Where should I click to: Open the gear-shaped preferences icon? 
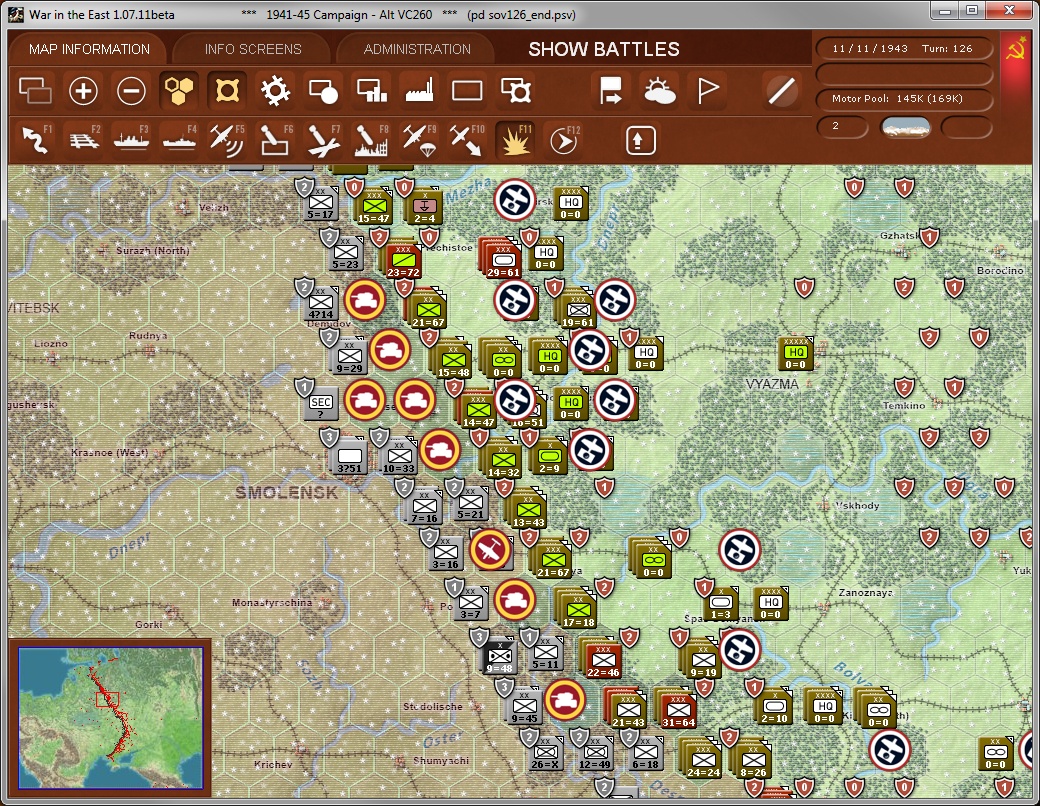(x=275, y=91)
